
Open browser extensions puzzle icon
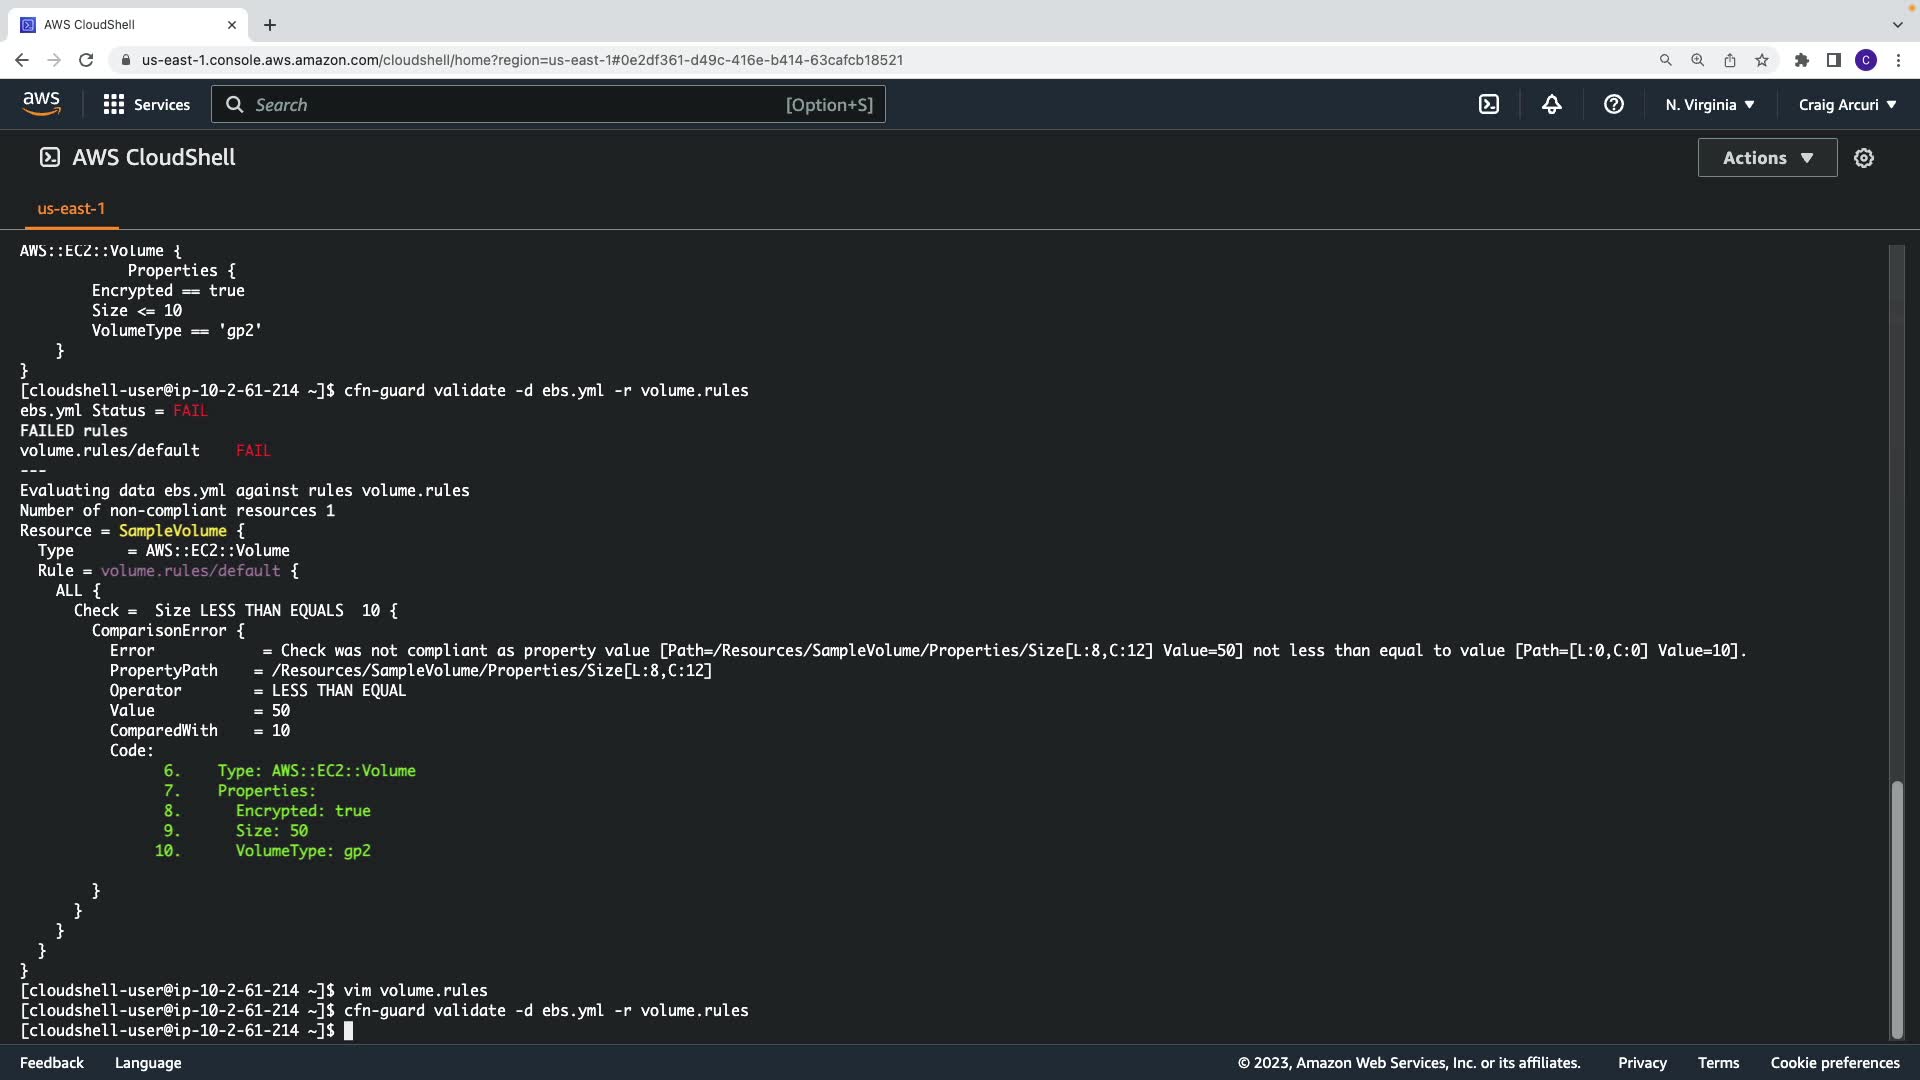pyautogui.click(x=1801, y=60)
